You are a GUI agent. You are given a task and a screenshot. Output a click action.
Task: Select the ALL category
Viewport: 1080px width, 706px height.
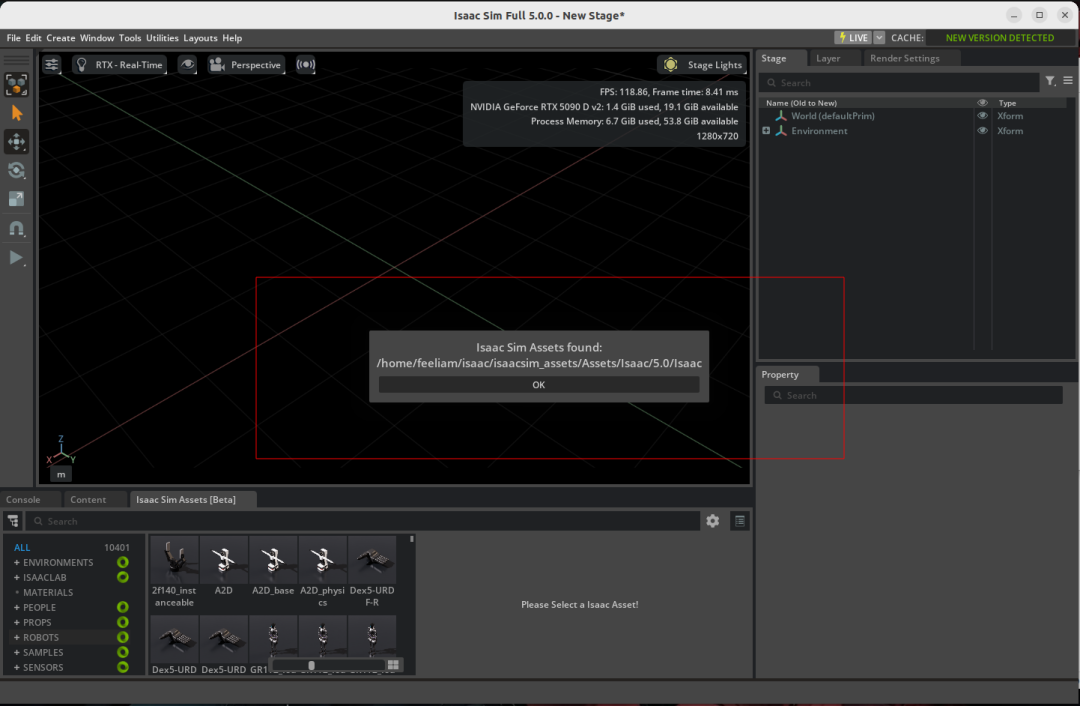(21, 548)
